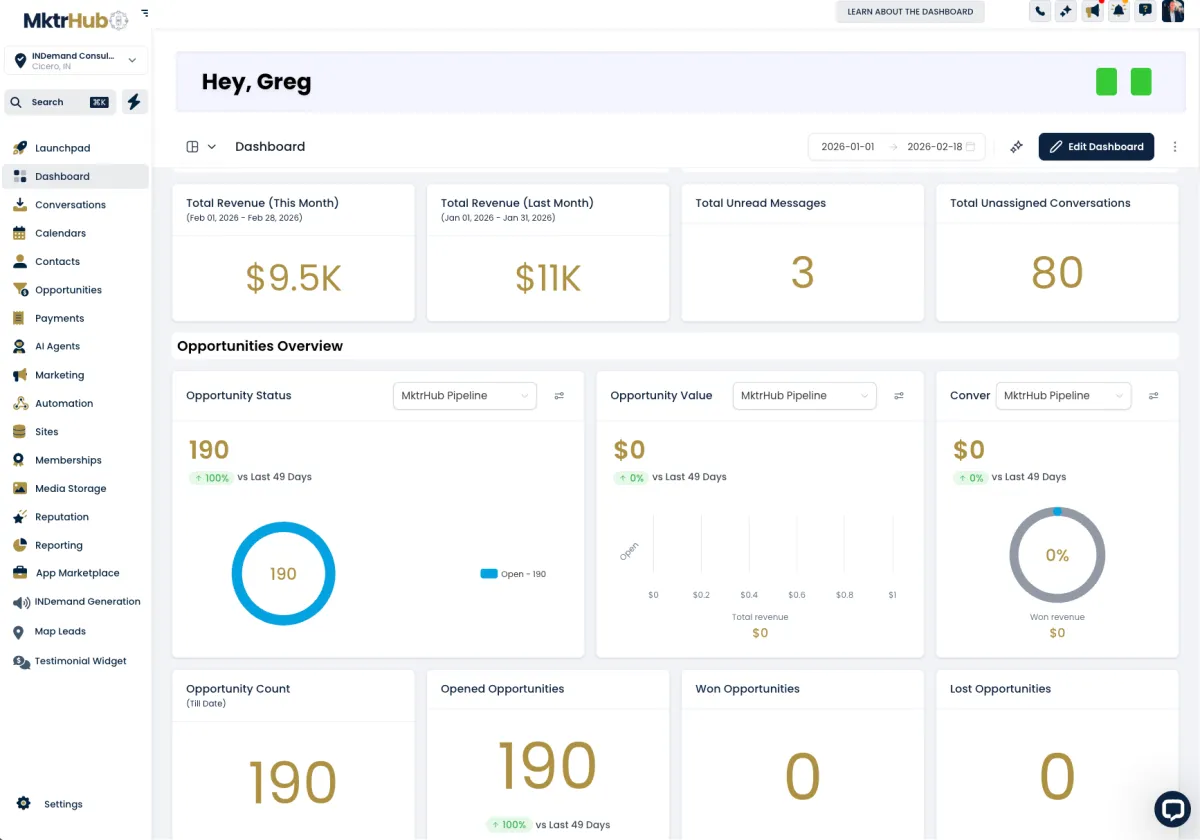1200x840 pixels.
Task: Click the Conversion widget filter settings icon
Action: pyautogui.click(x=1153, y=396)
